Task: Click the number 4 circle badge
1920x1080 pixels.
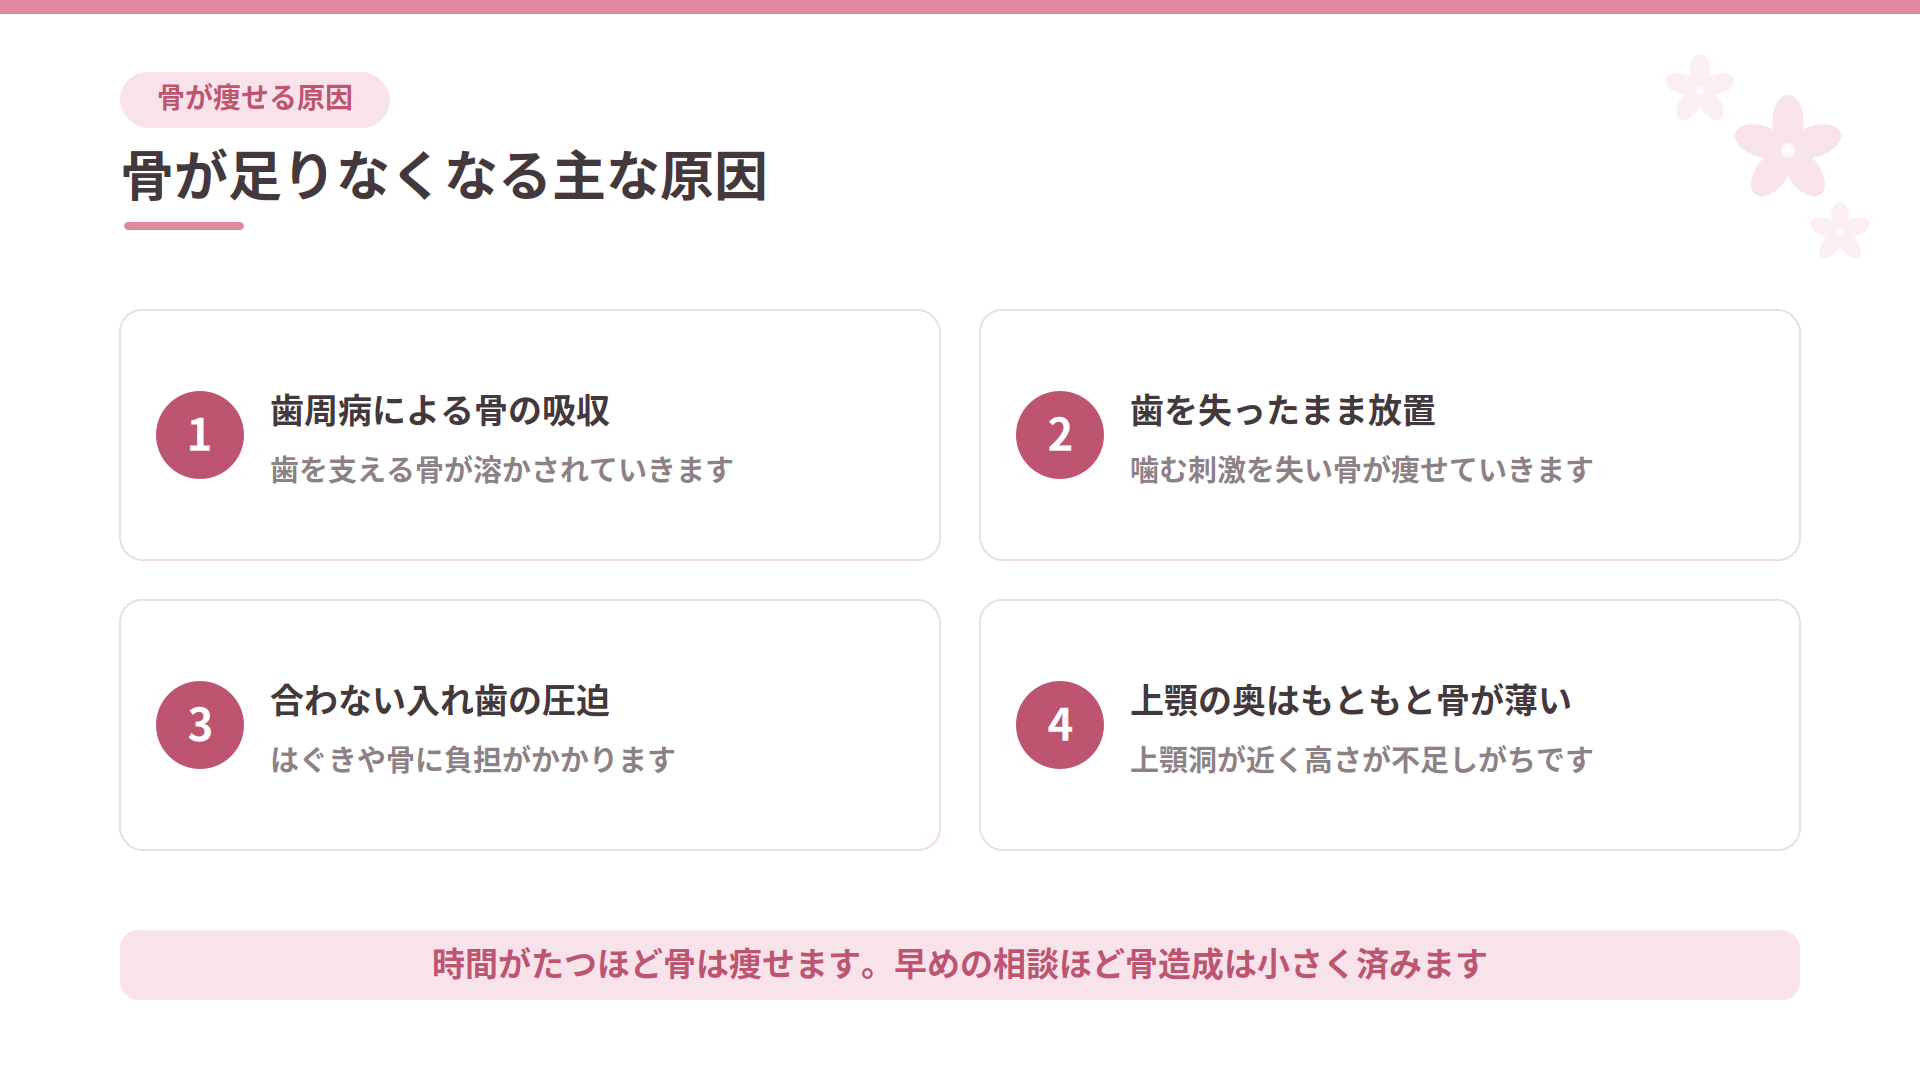Action: tap(1060, 725)
